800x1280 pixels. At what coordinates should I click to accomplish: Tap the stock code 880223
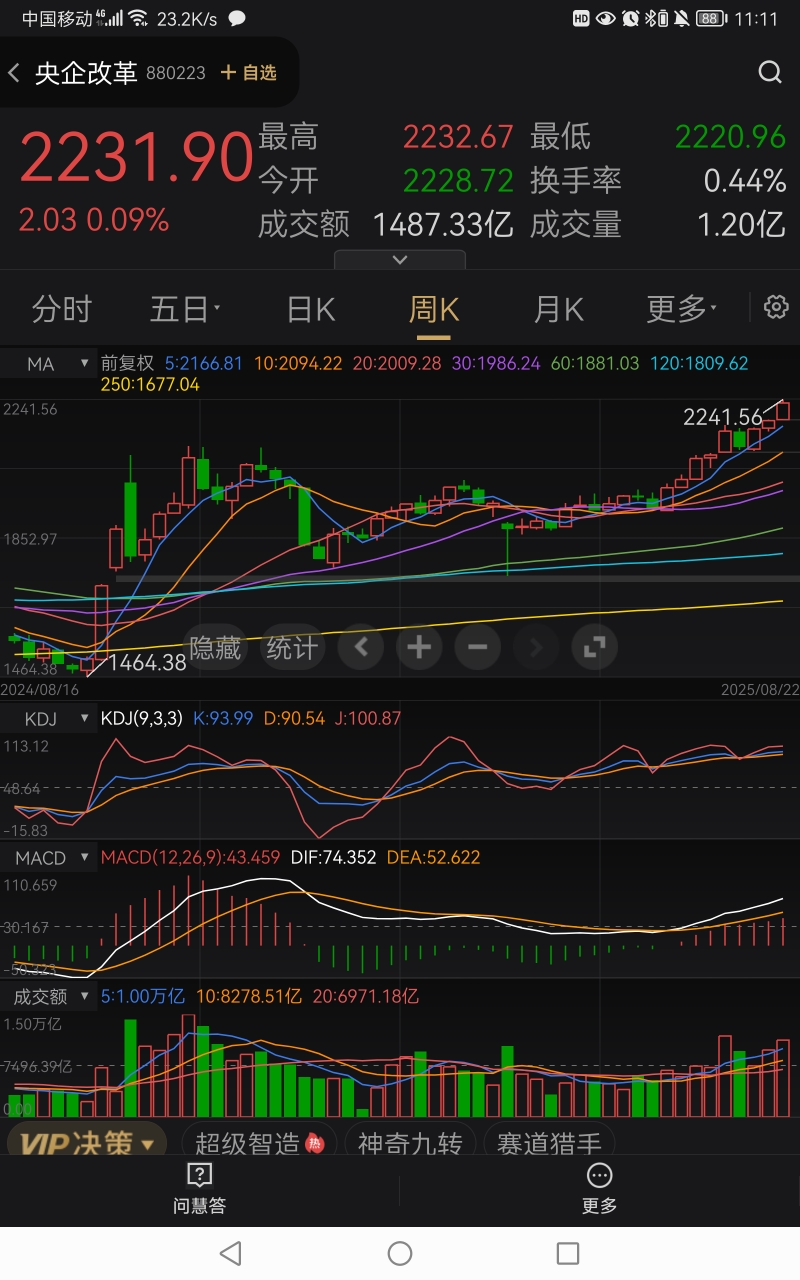click(176, 73)
